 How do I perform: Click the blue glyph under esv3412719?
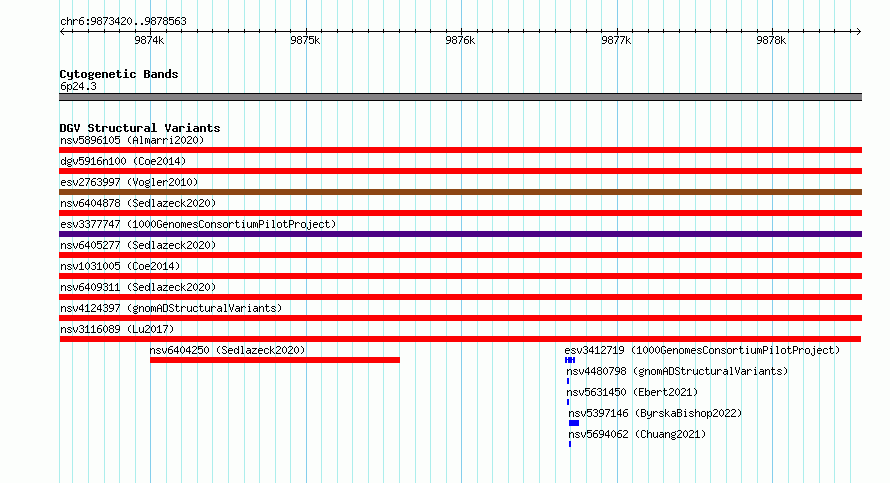570,360
